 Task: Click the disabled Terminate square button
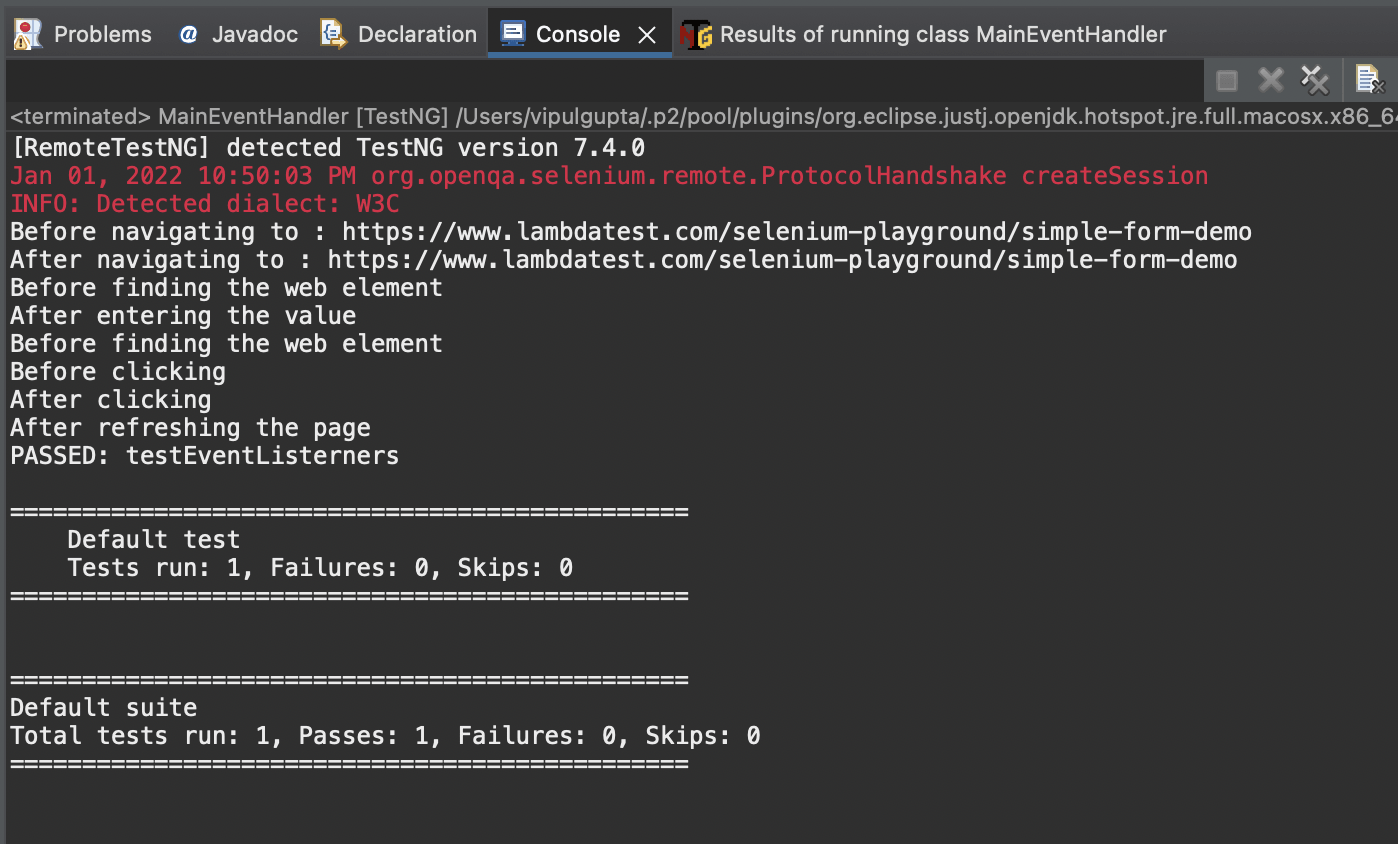tap(1227, 80)
